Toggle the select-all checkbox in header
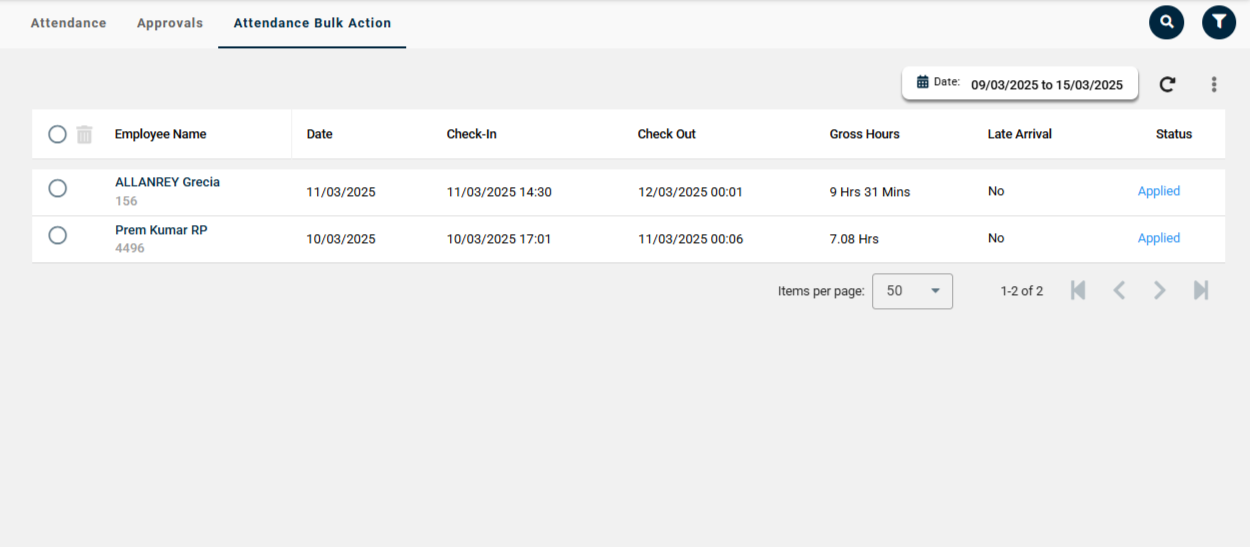 (57, 134)
